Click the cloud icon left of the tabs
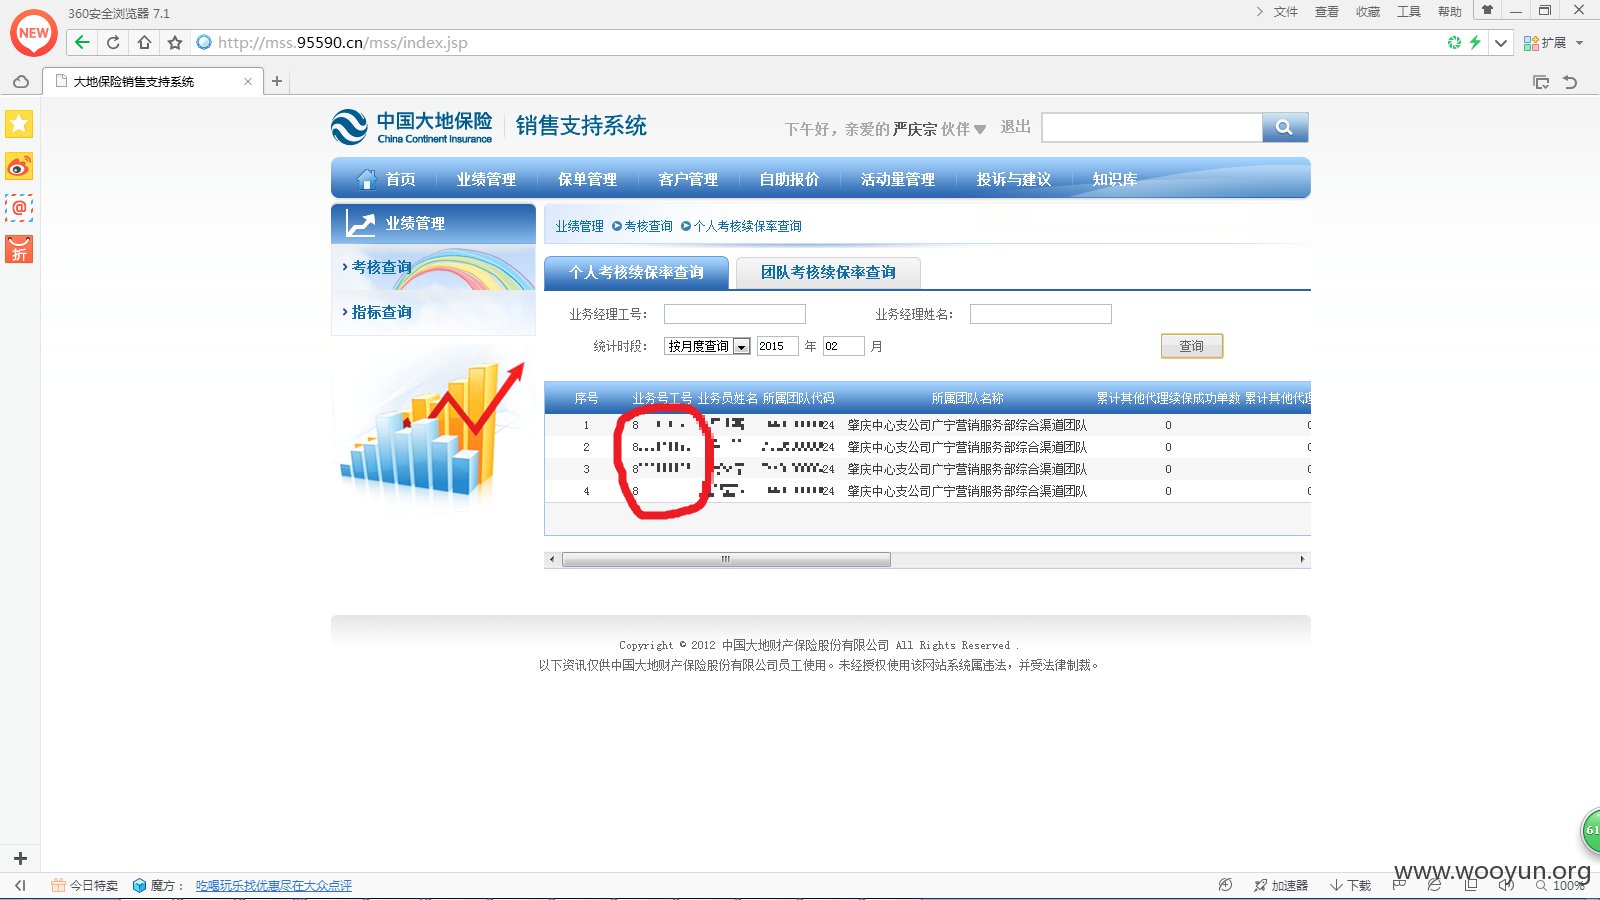Image resolution: width=1600 pixels, height=900 pixels. 21,81
